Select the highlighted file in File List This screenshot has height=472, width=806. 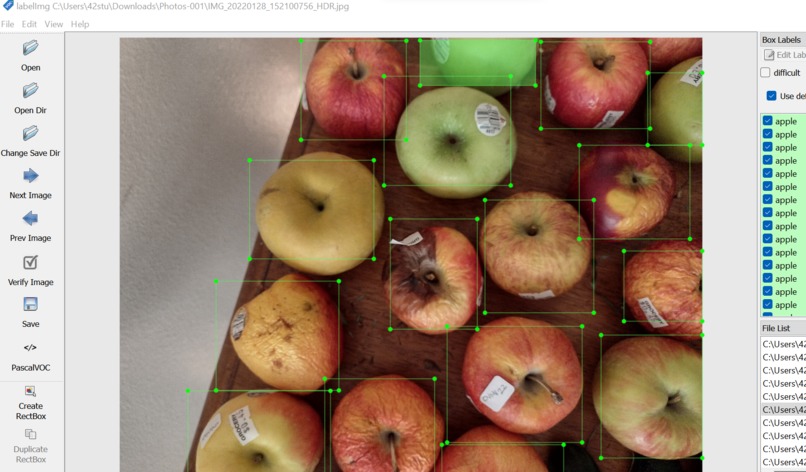pos(783,410)
